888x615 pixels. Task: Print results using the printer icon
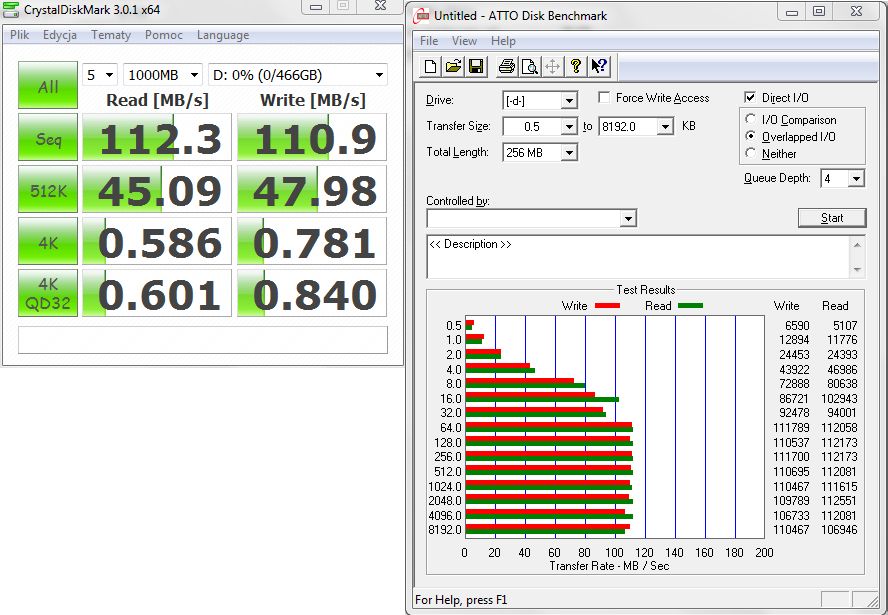pyautogui.click(x=506, y=67)
